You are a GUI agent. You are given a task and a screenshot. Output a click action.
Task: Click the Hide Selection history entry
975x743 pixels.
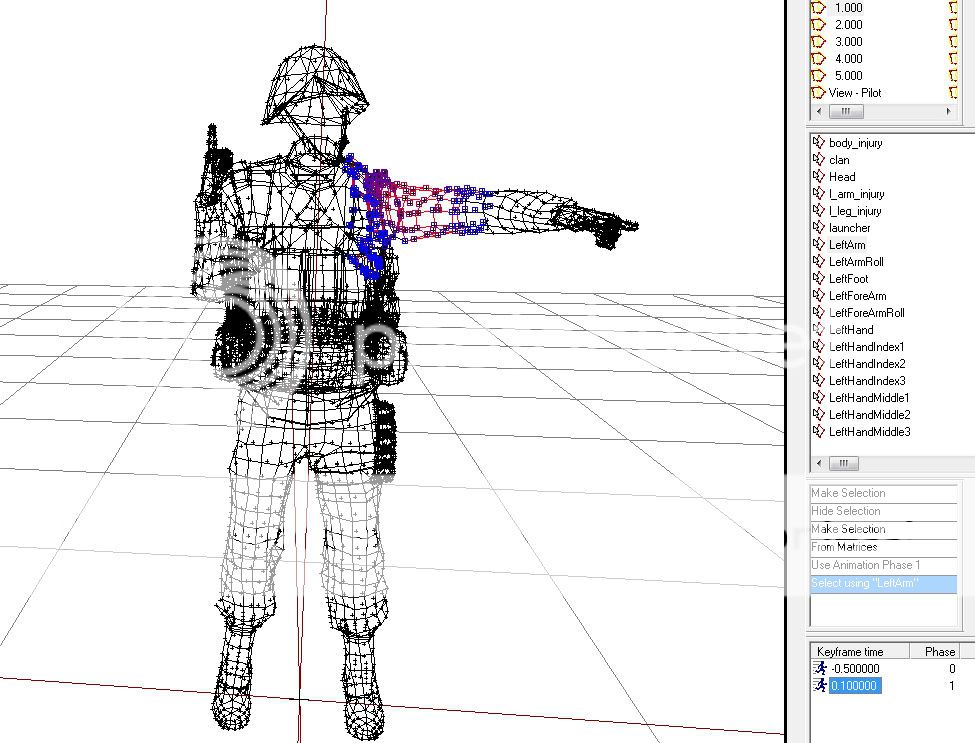(845, 511)
